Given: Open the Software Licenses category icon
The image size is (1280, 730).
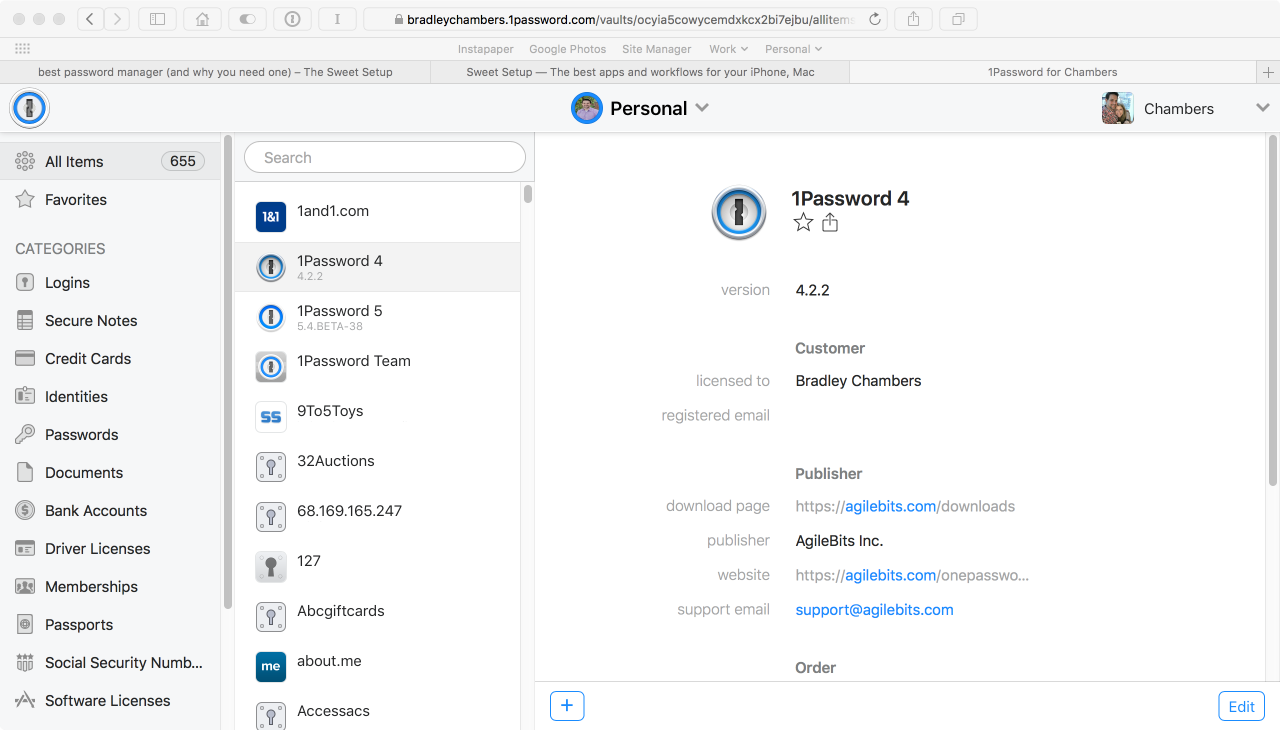Looking at the screenshot, I should 25,701.
